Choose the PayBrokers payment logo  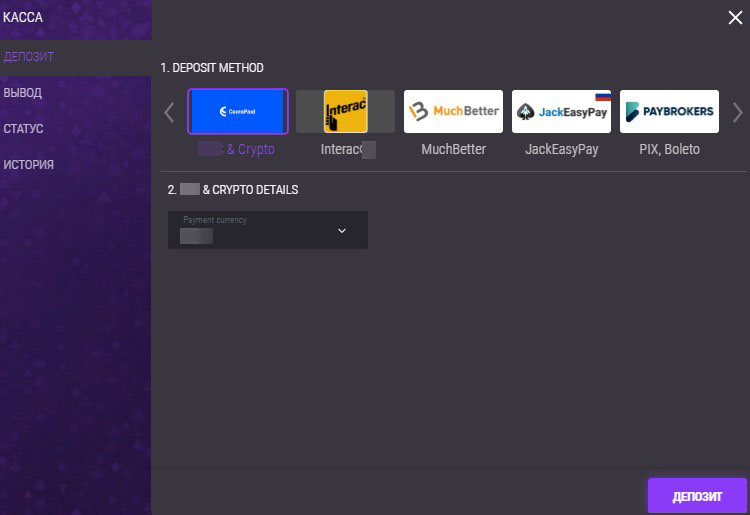pyautogui.click(x=669, y=112)
